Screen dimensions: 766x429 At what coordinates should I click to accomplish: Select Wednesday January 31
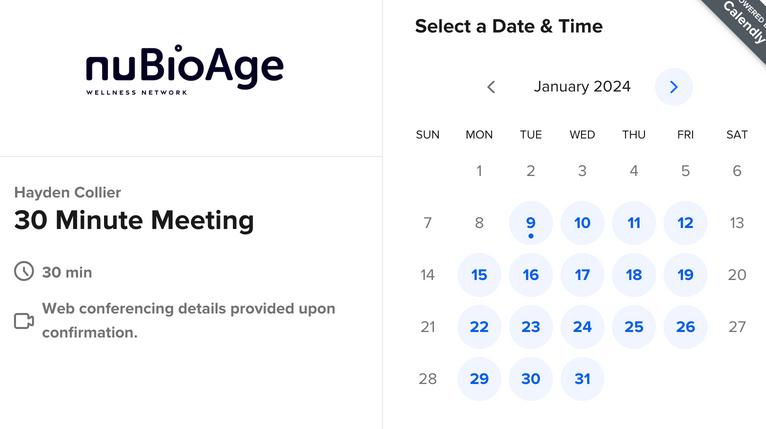(x=582, y=379)
